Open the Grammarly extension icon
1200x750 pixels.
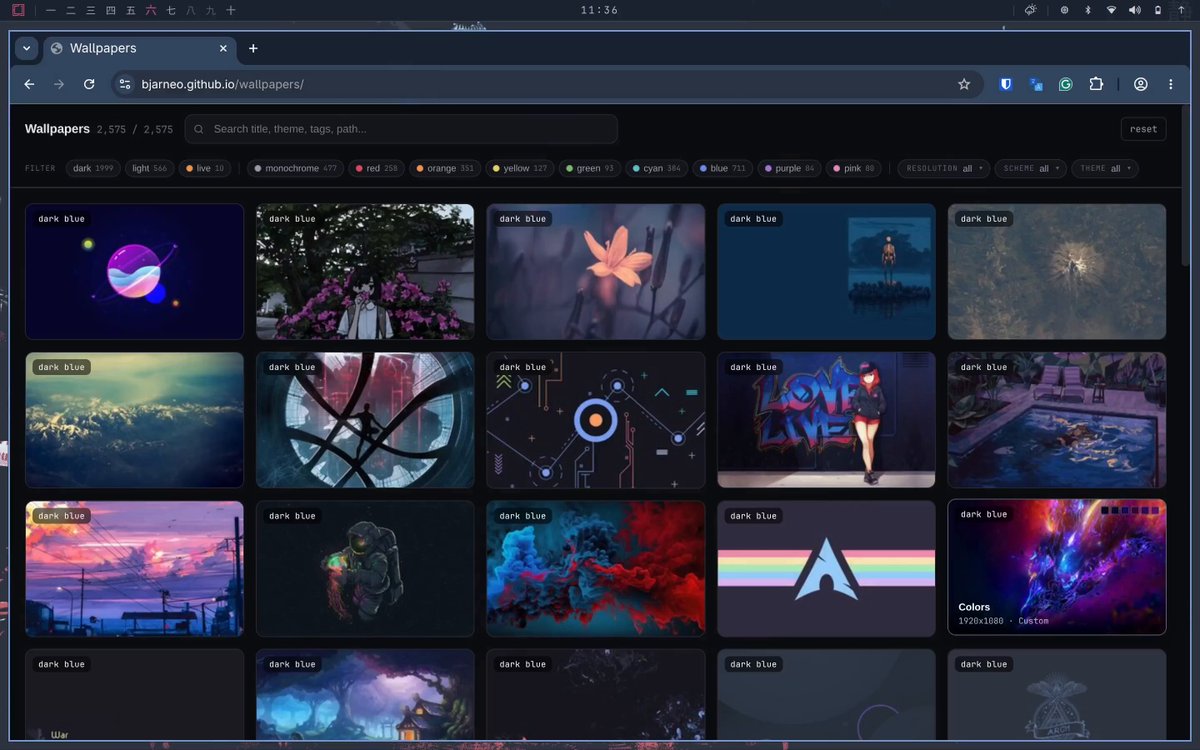[x=1066, y=85]
